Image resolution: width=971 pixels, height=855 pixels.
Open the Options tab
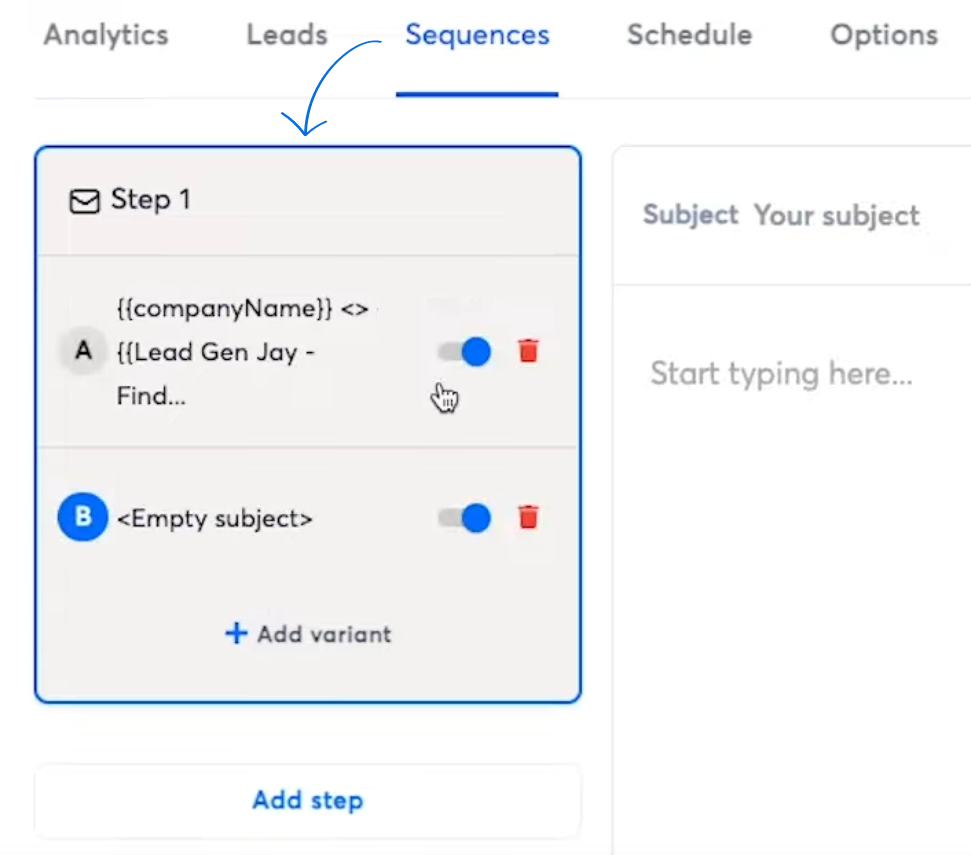(883, 35)
